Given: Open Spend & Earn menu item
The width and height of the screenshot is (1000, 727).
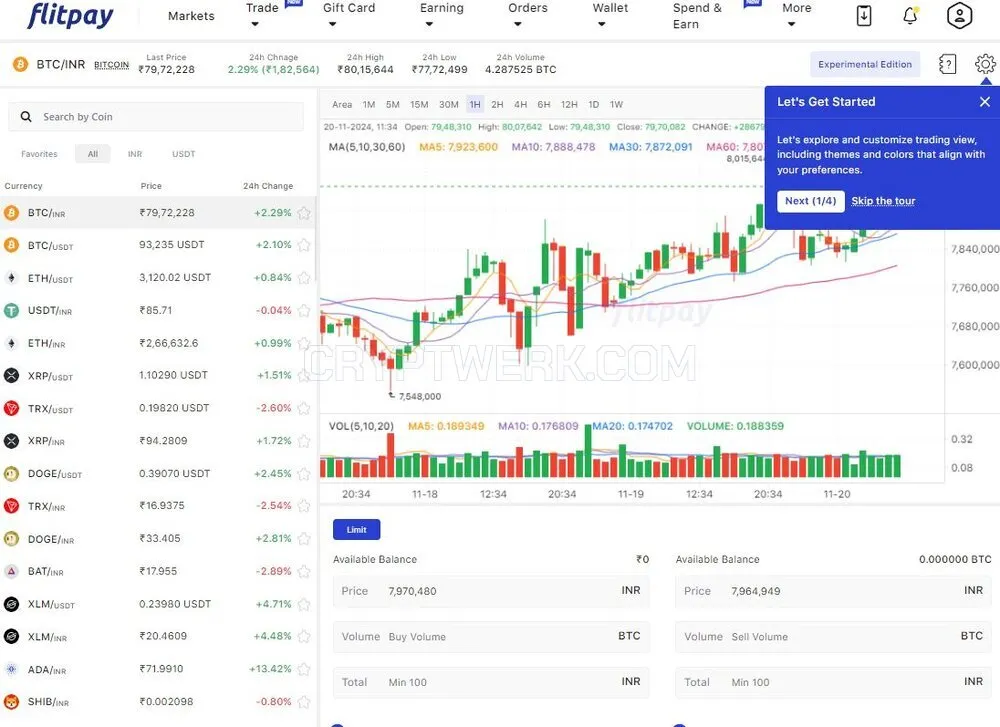Looking at the screenshot, I should click(697, 16).
